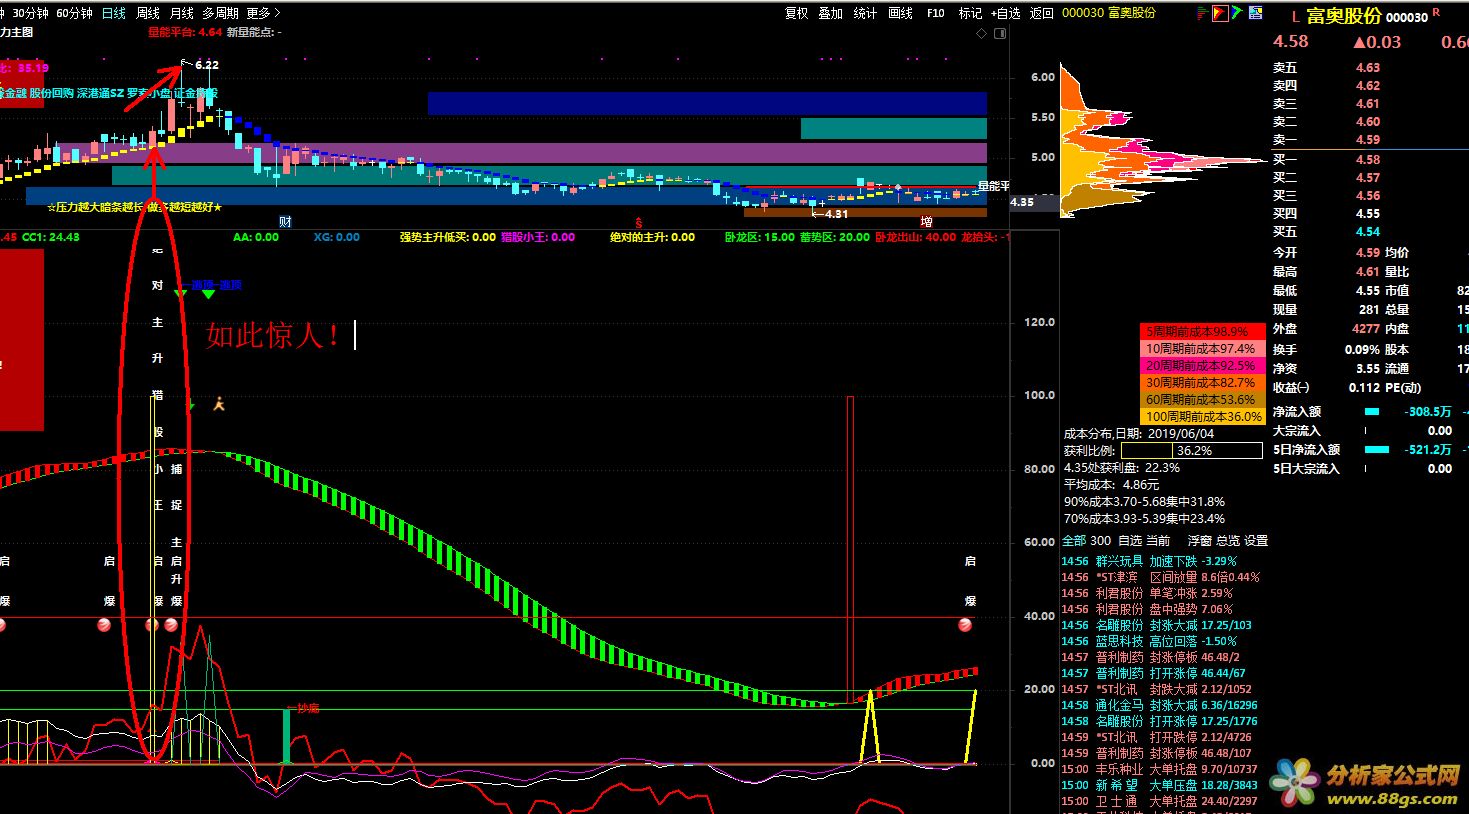Image resolution: width=1469 pixels, height=814 pixels.
Task: Click the 增 marker on the chart
Action: [x=927, y=222]
